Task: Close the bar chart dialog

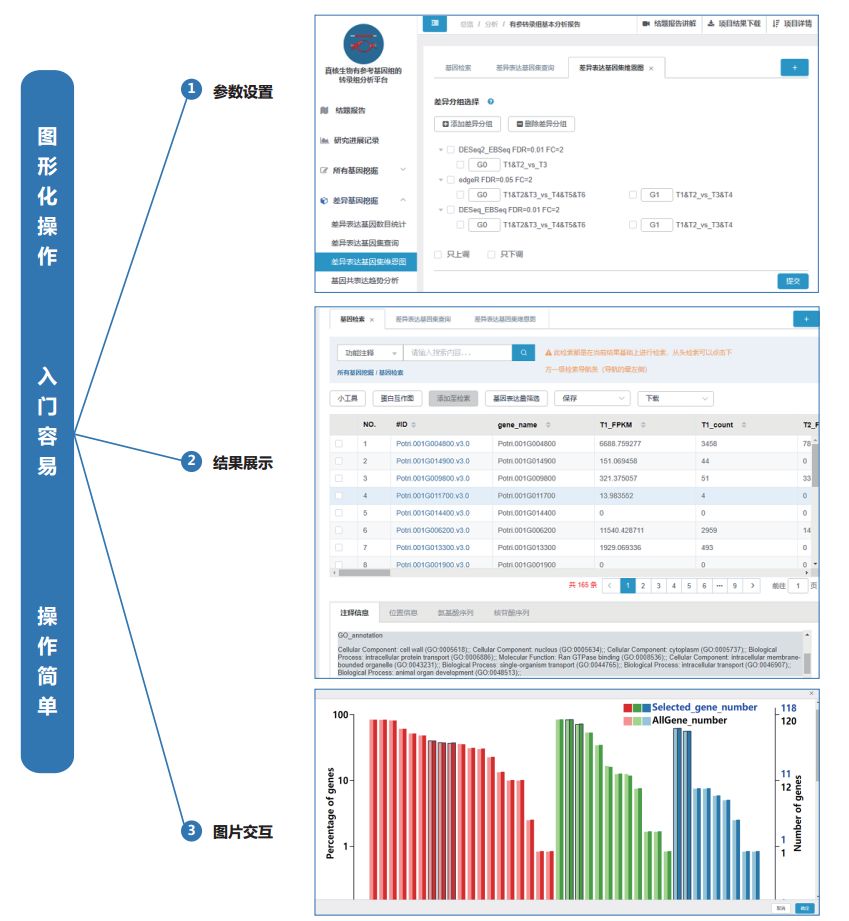Action: pos(811,694)
